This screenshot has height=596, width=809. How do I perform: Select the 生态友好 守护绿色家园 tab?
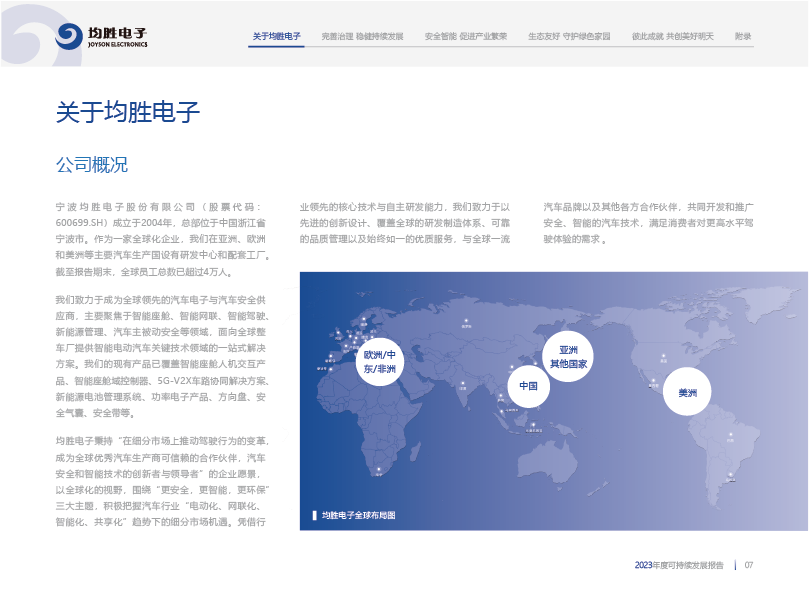568,36
